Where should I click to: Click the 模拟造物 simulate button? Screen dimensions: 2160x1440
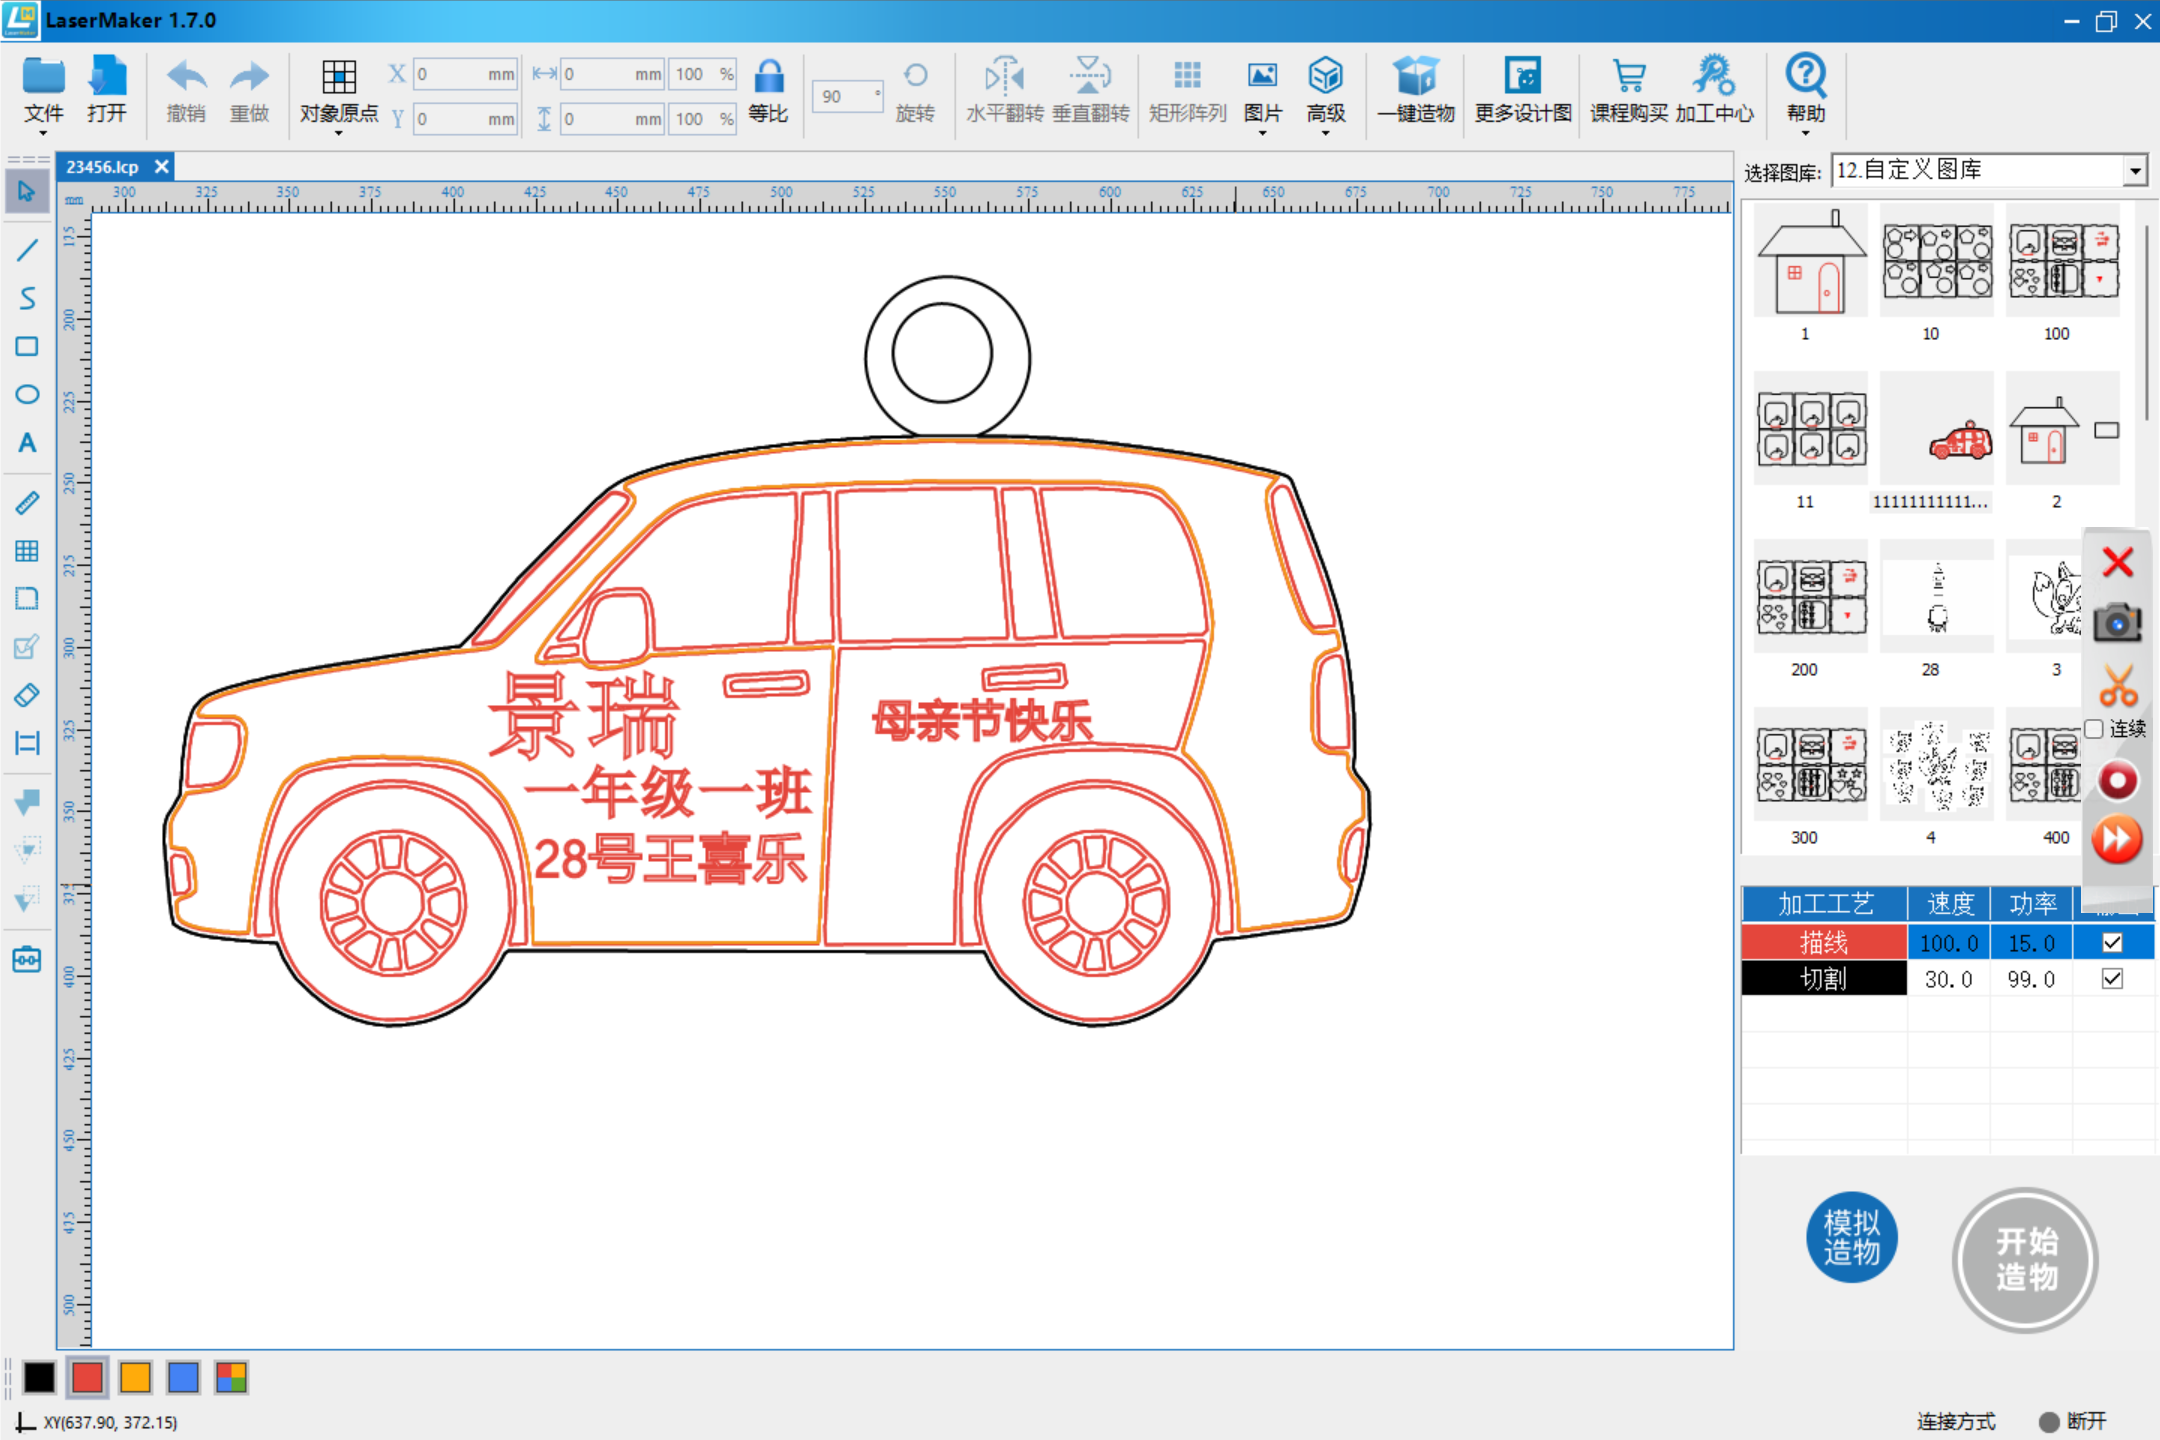point(1851,1237)
